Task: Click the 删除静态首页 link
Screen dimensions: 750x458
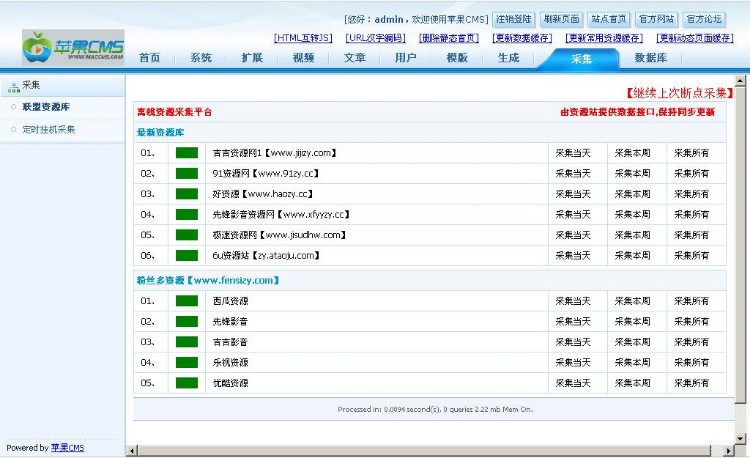Action: pyautogui.click(x=449, y=38)
